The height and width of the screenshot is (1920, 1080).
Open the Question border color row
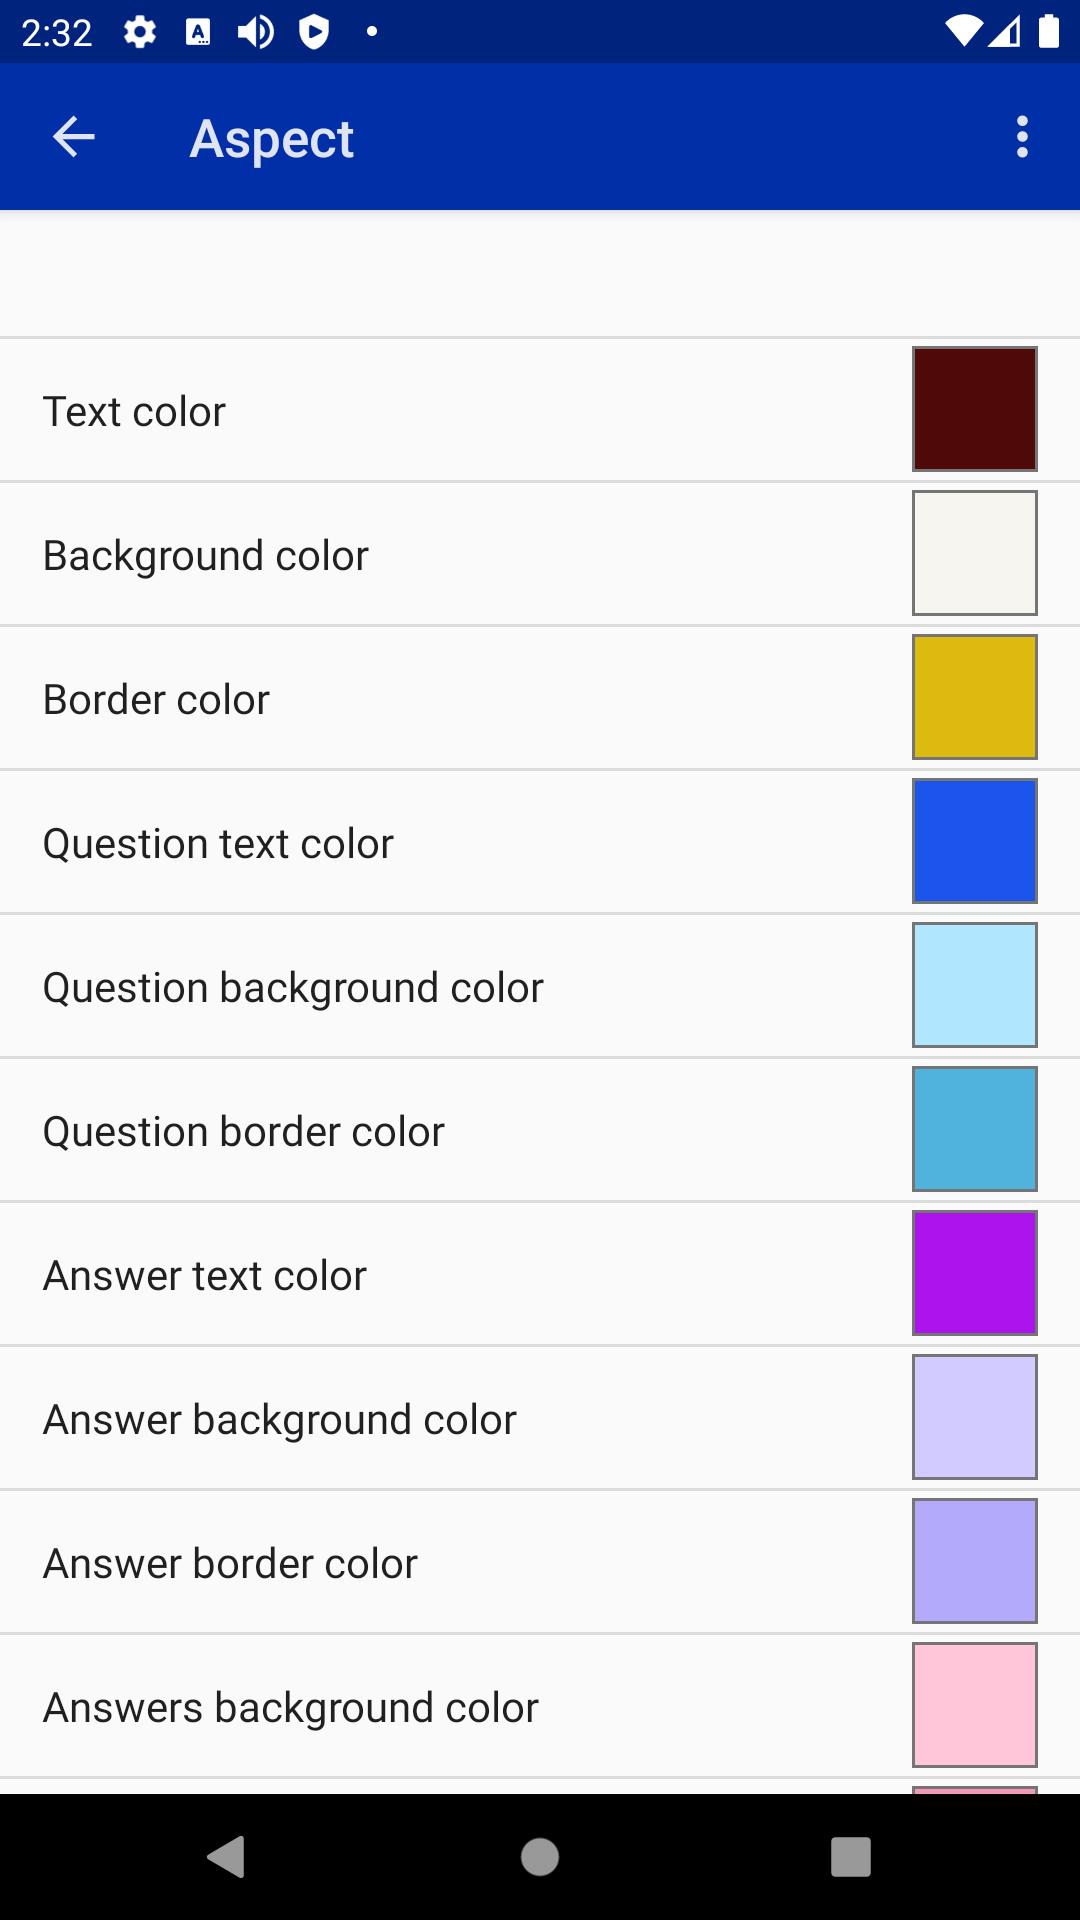point(540,1130)
